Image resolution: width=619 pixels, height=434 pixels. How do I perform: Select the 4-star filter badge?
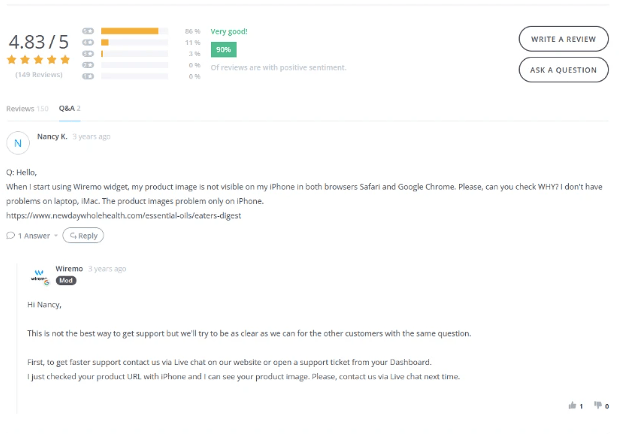[x=88, y=42]
